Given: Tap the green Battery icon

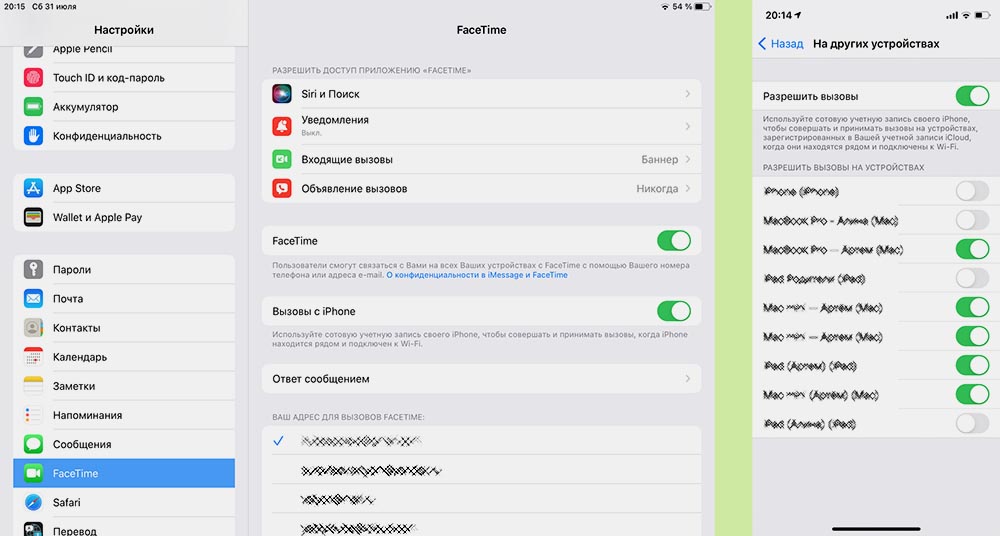Looking at the screenshot, I should point(33,107).
